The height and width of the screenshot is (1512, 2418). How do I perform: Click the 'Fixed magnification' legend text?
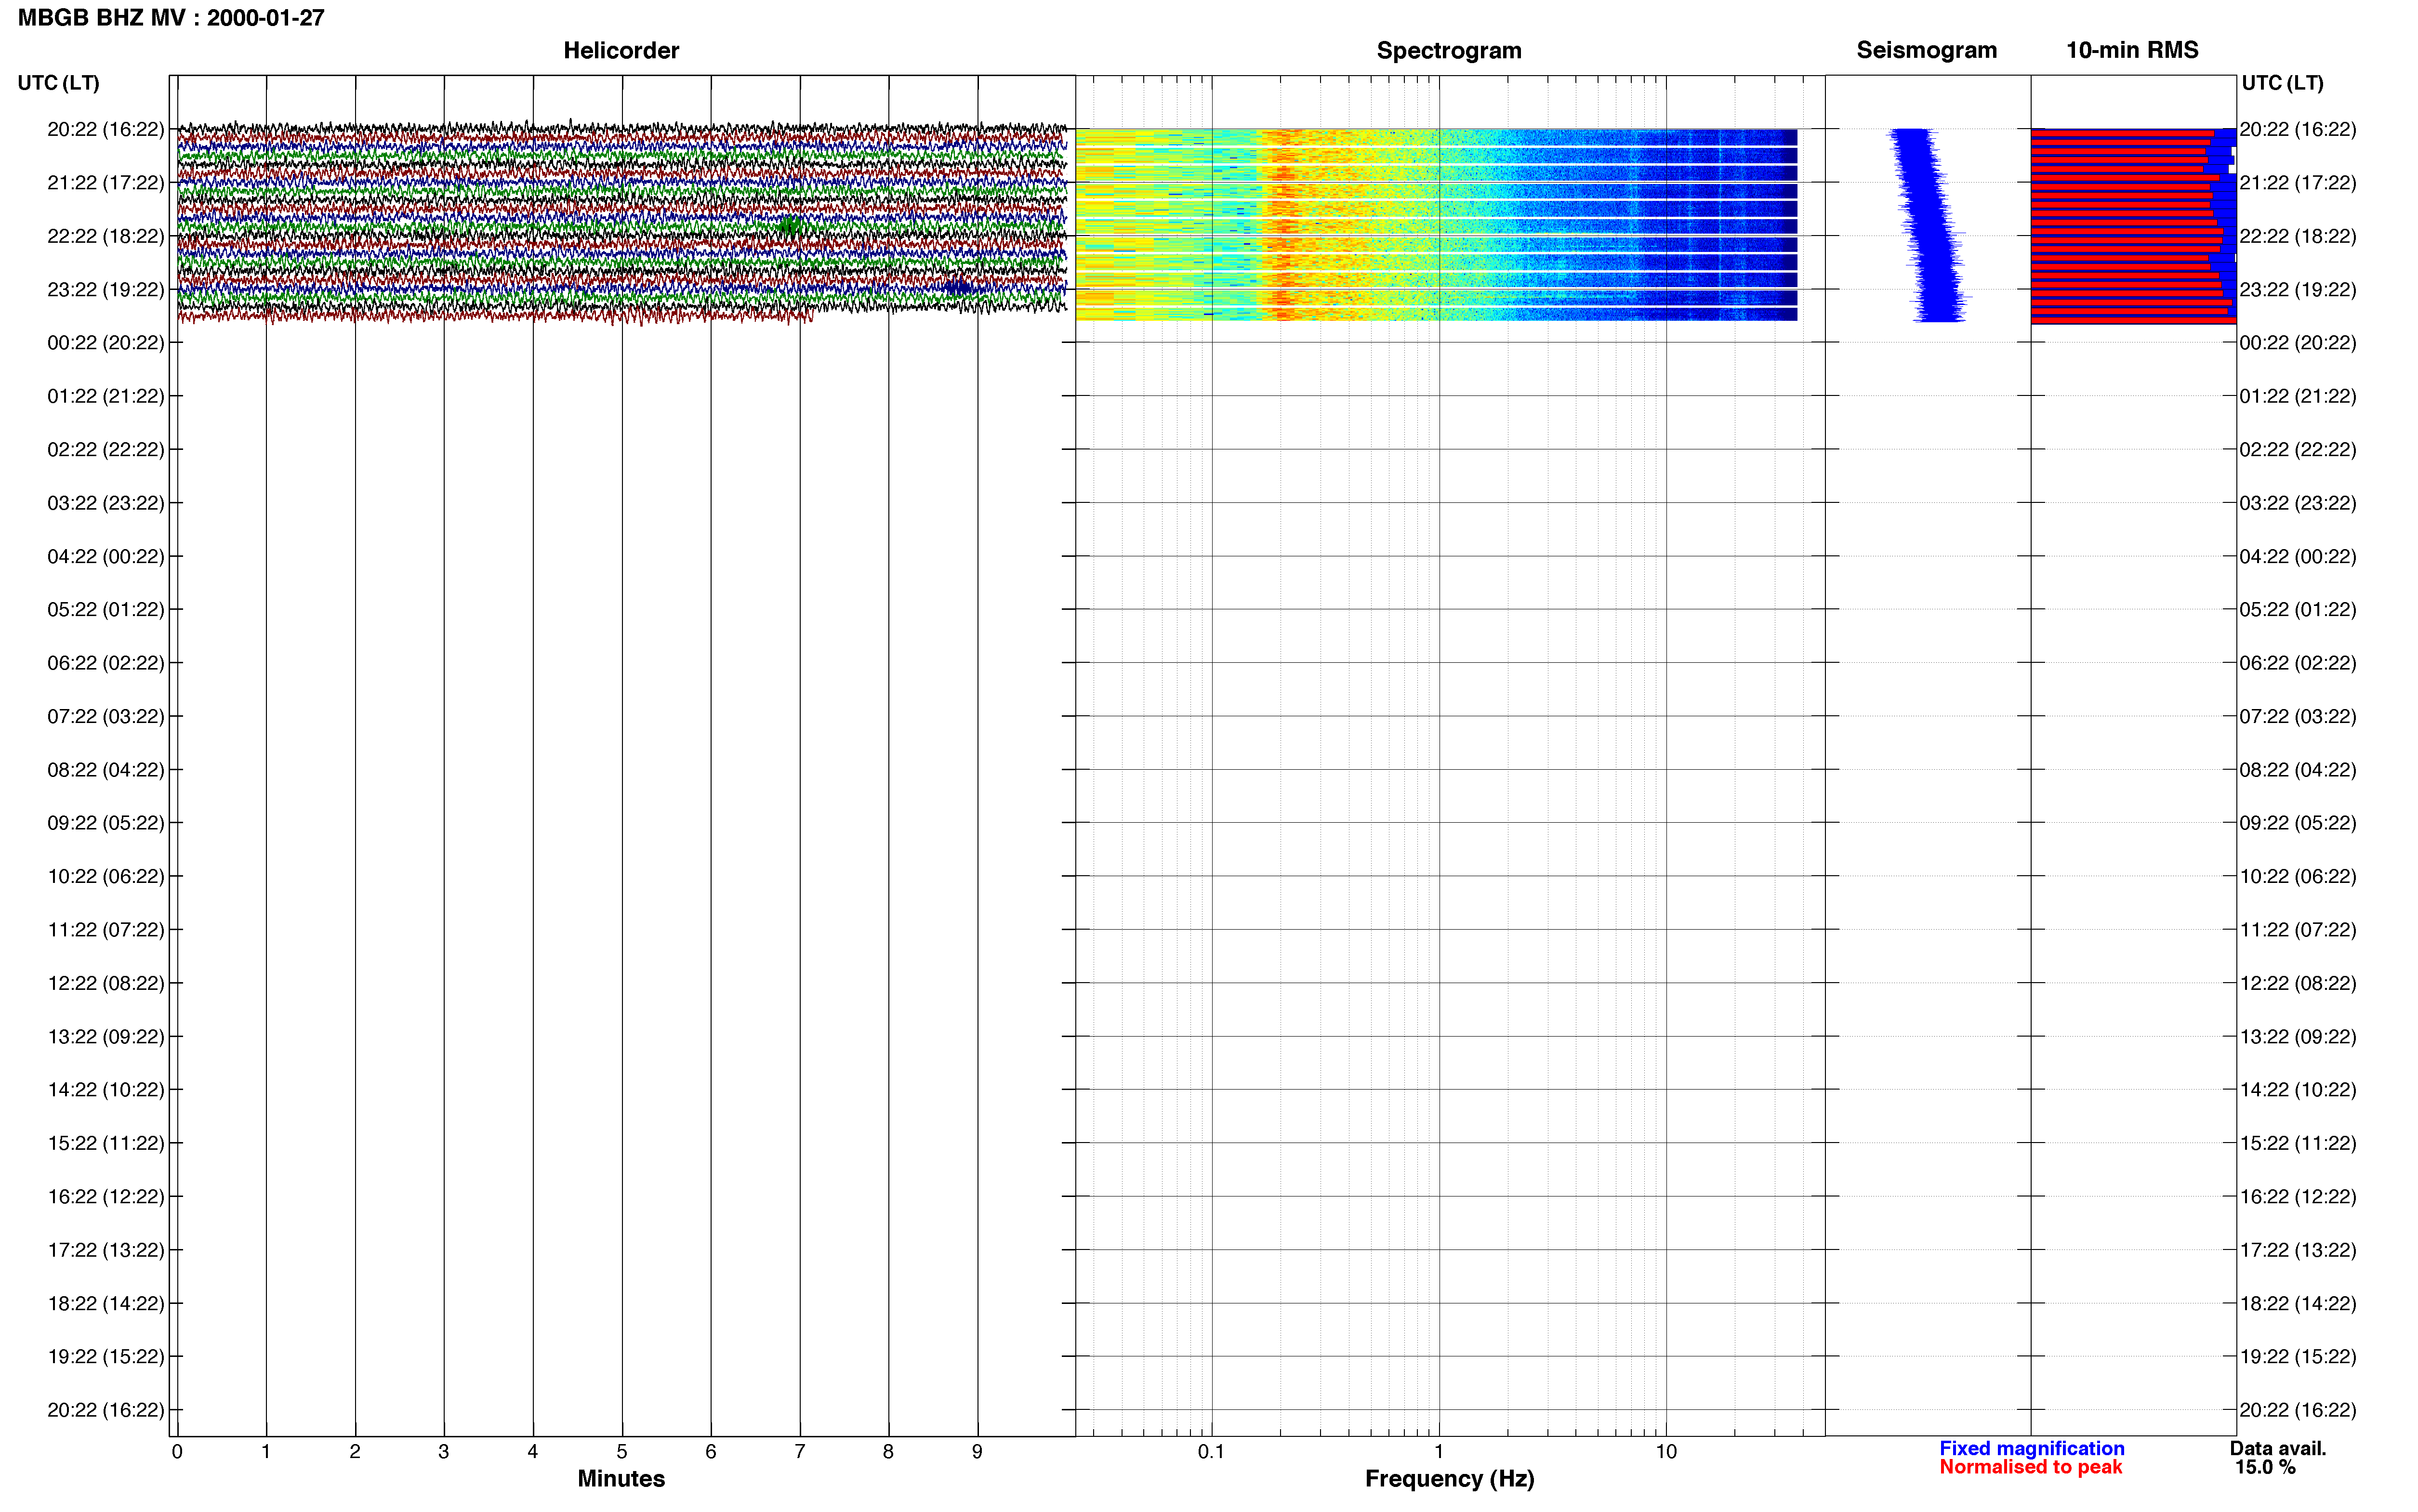point(2031,1448)
